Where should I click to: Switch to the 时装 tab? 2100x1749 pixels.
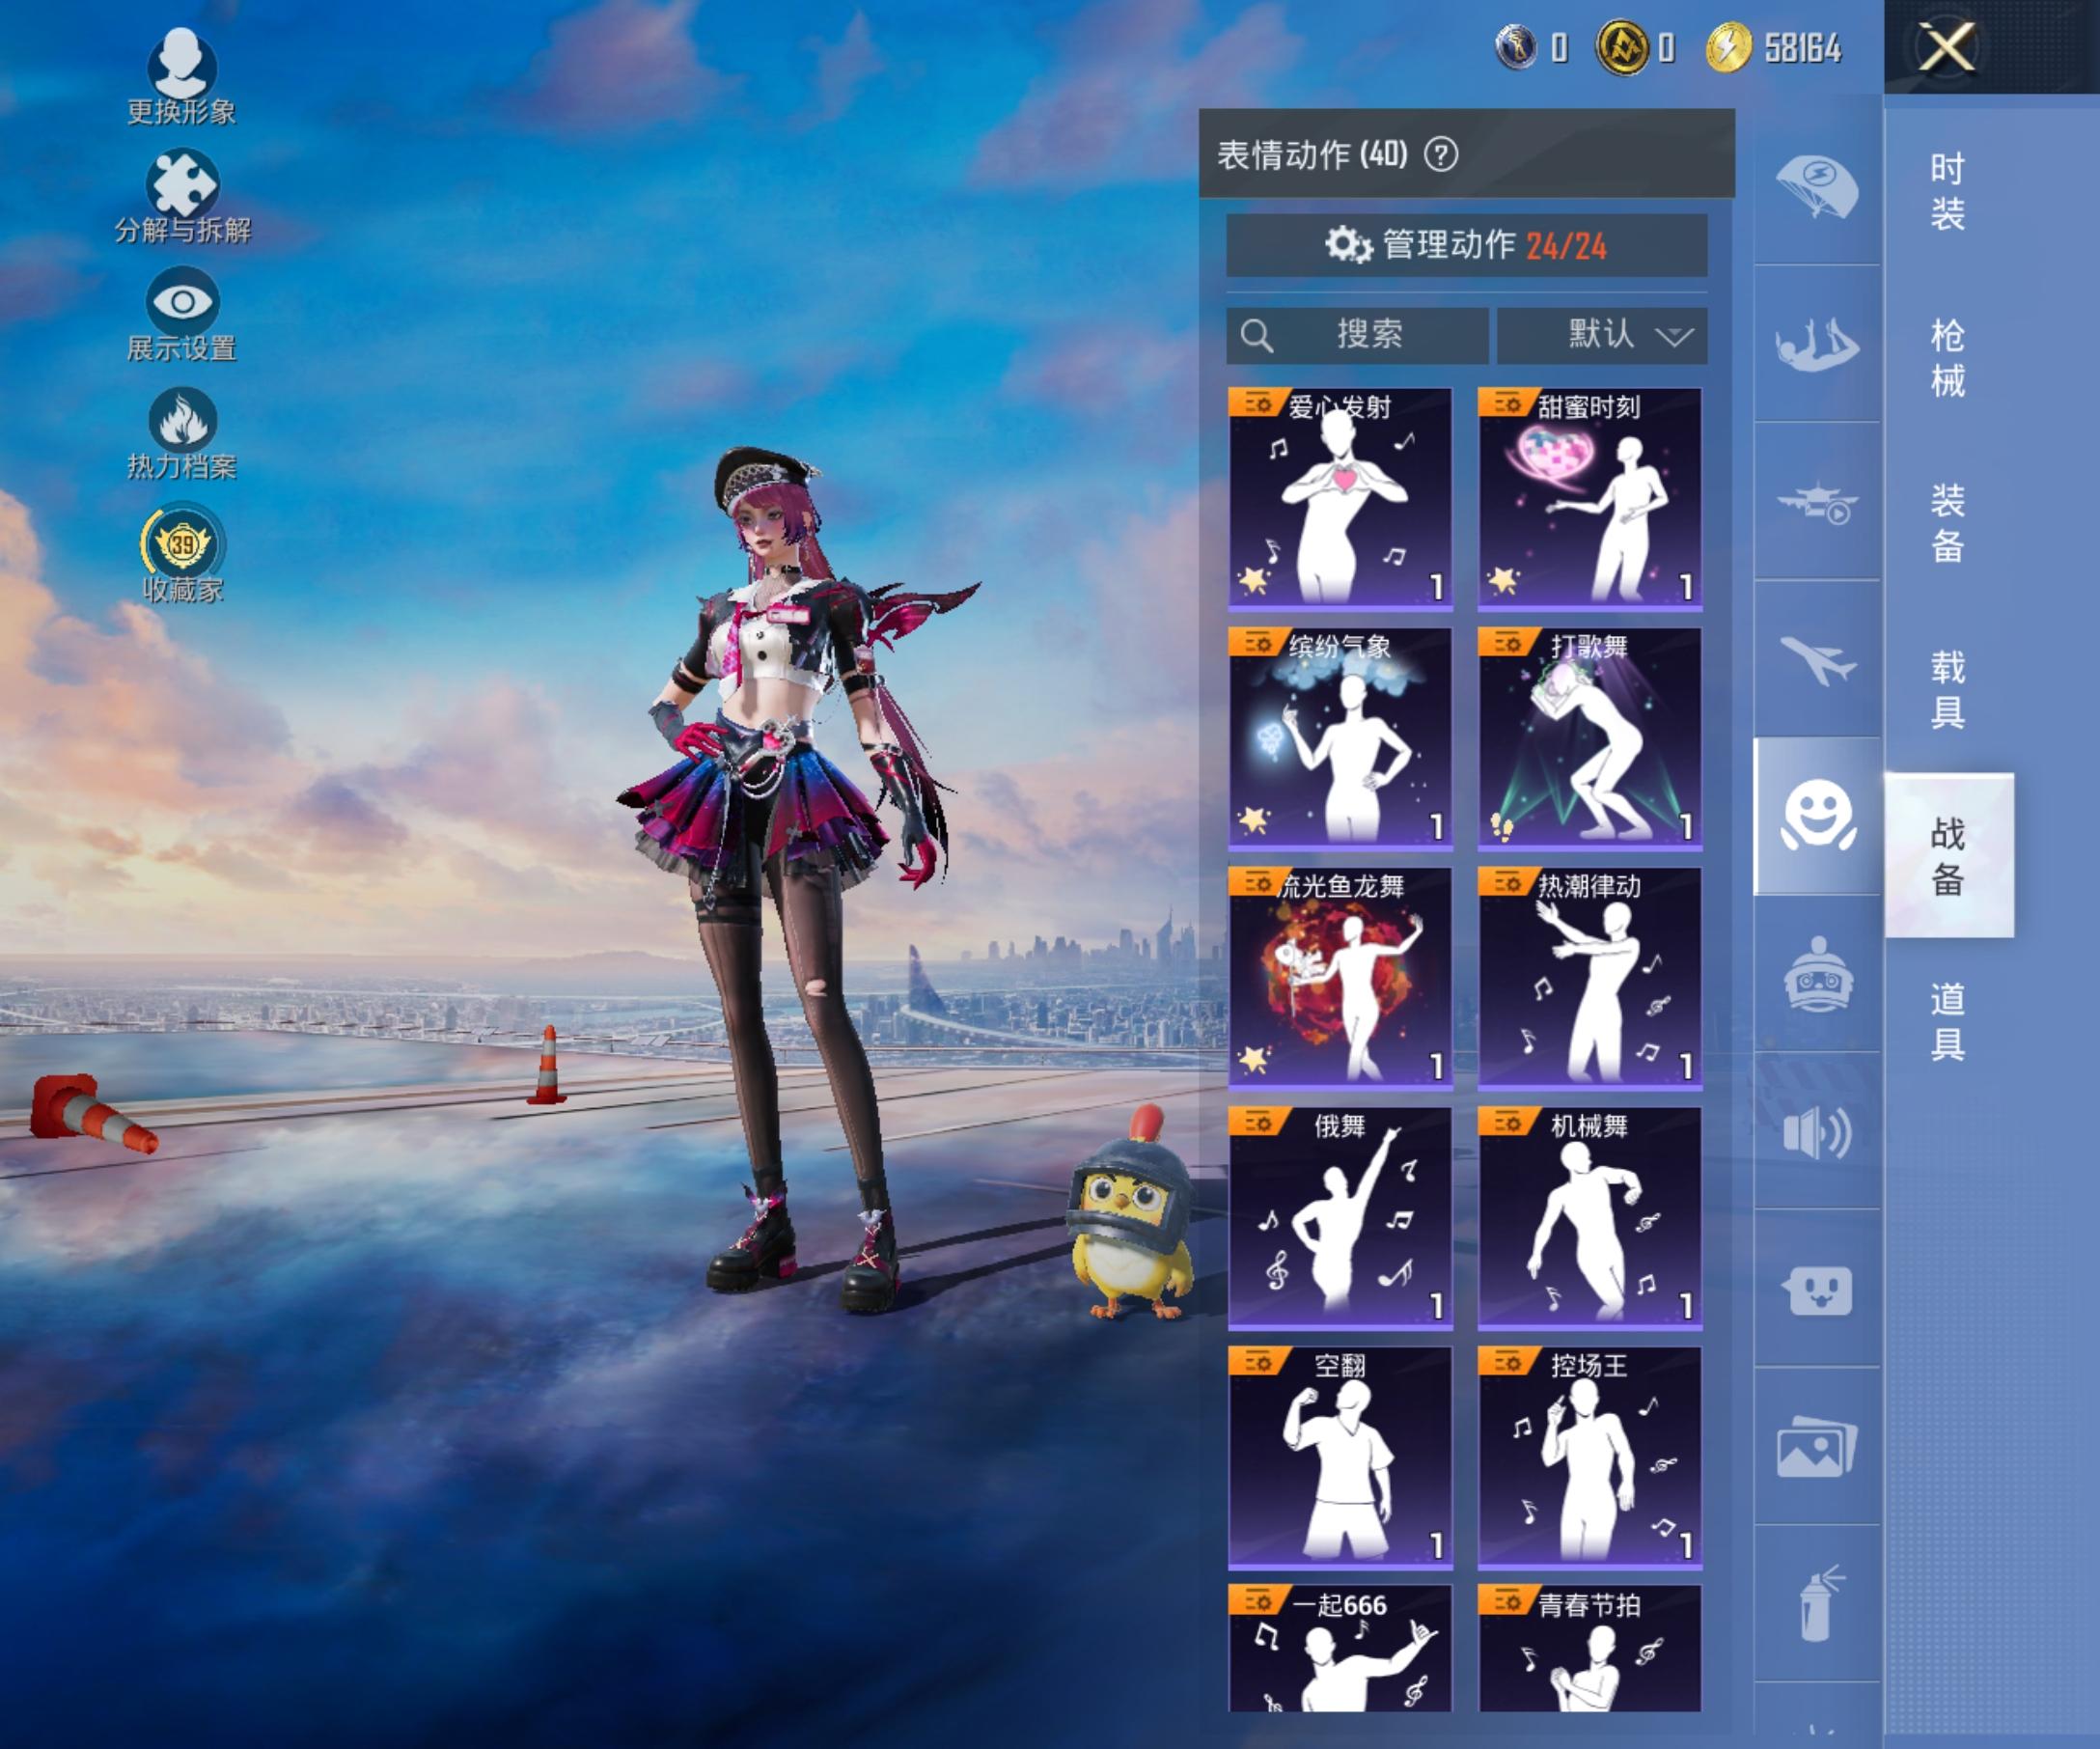tap(1946, 191)
